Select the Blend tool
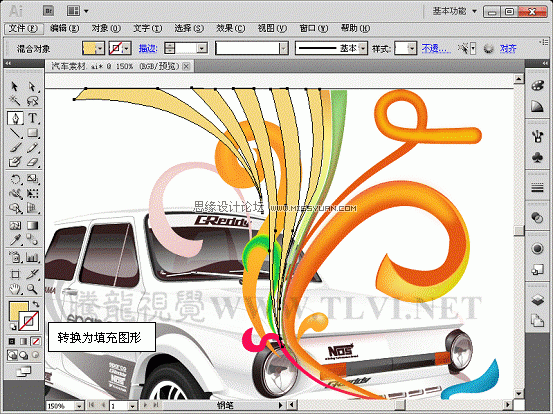The height and width of the screenshot is (414, 553). pyautogui.click(x=32, y=240)
